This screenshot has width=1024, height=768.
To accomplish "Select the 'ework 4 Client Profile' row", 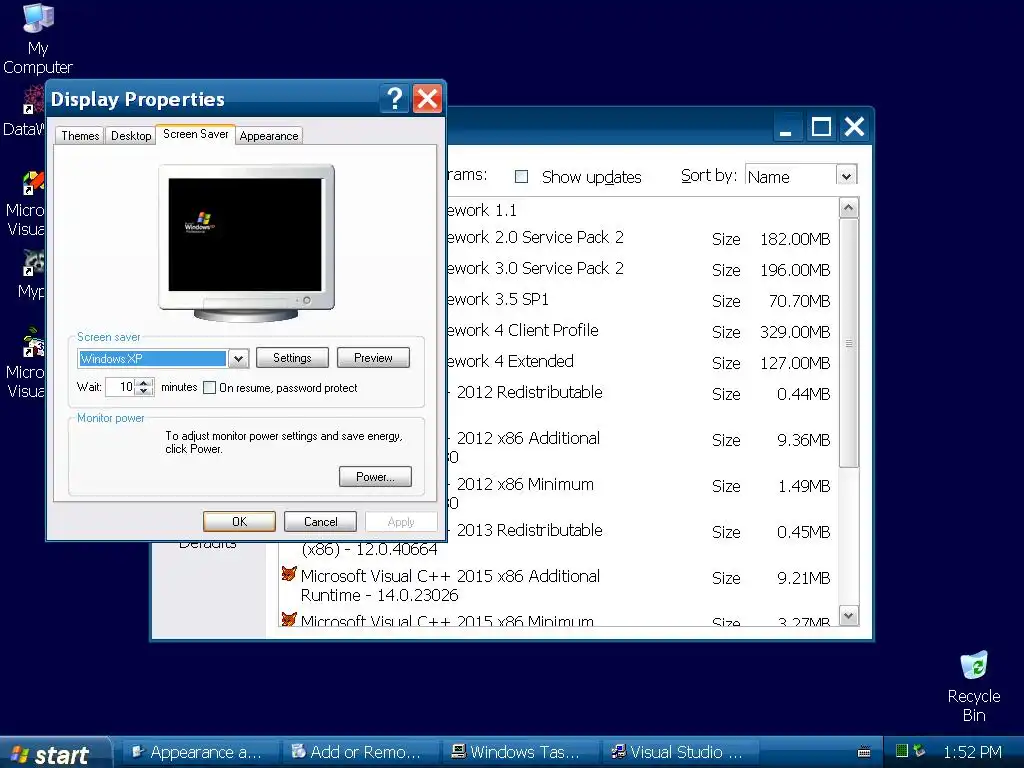I will pyautogui.click(x=641, y=331).
